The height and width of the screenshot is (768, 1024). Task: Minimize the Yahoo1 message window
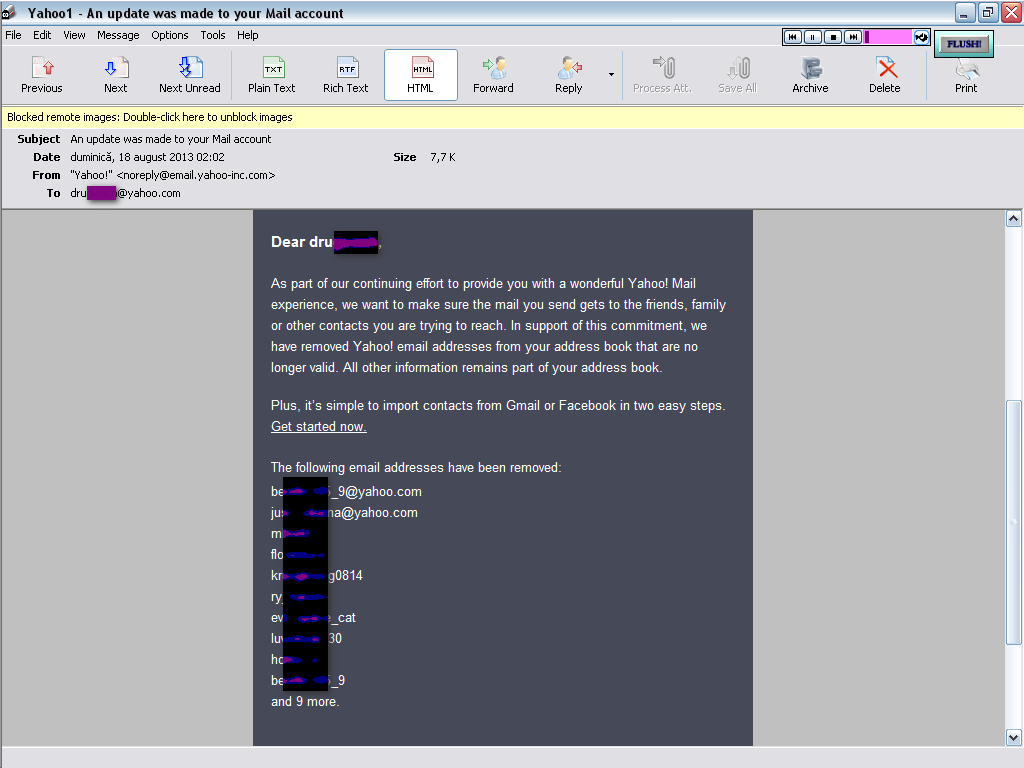pyautogui.click(x=965, y=12)
